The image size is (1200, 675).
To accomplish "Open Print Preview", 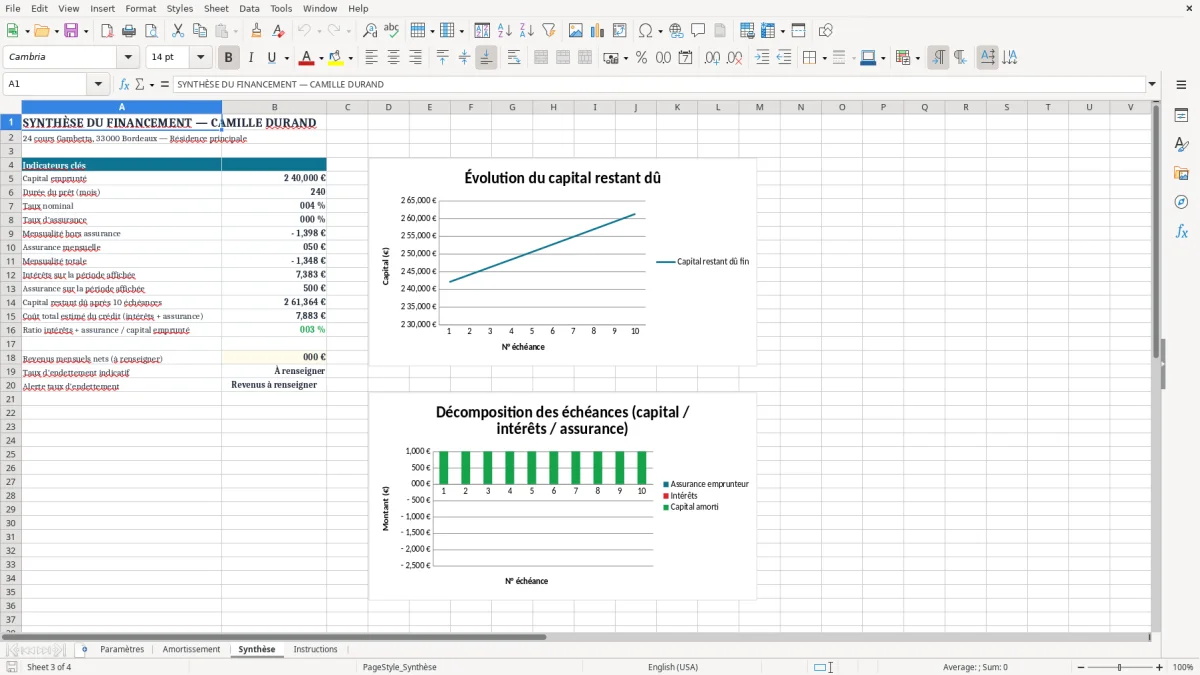I will pos(150,31).
